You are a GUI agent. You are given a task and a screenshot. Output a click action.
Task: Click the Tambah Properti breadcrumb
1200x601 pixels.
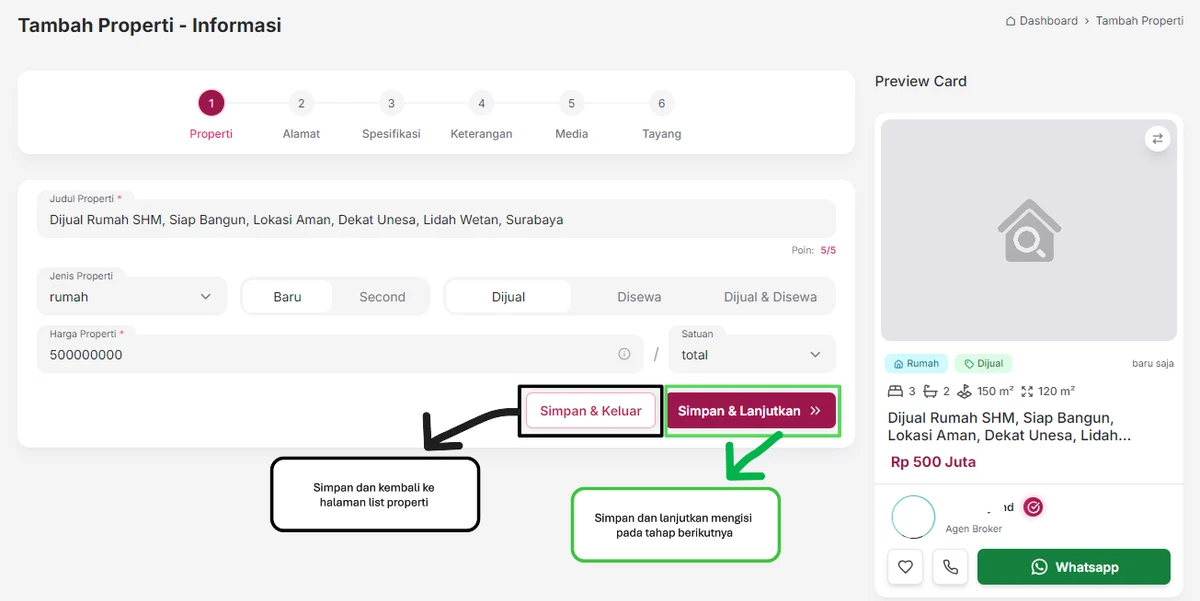pyautogui.click(x=1140, y=21)
